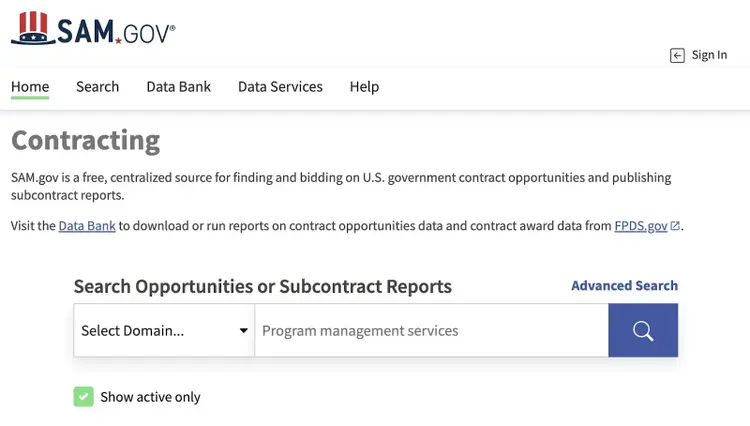Open the Data Services navigation tab
This screenshot has height=426, width=750.
tap(280, 87)
